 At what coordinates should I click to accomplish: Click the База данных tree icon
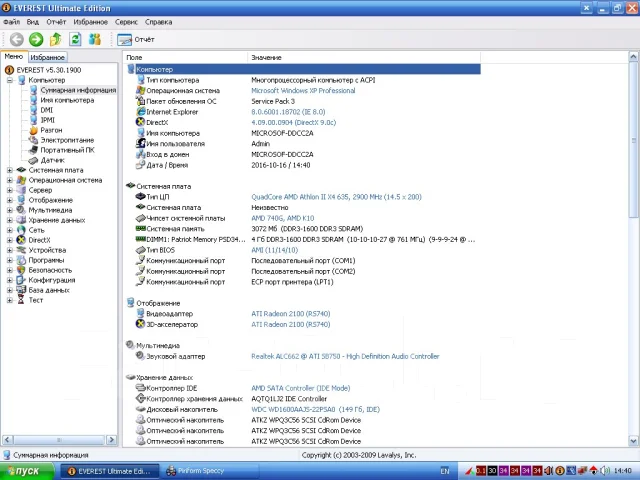tap(21, 290)
